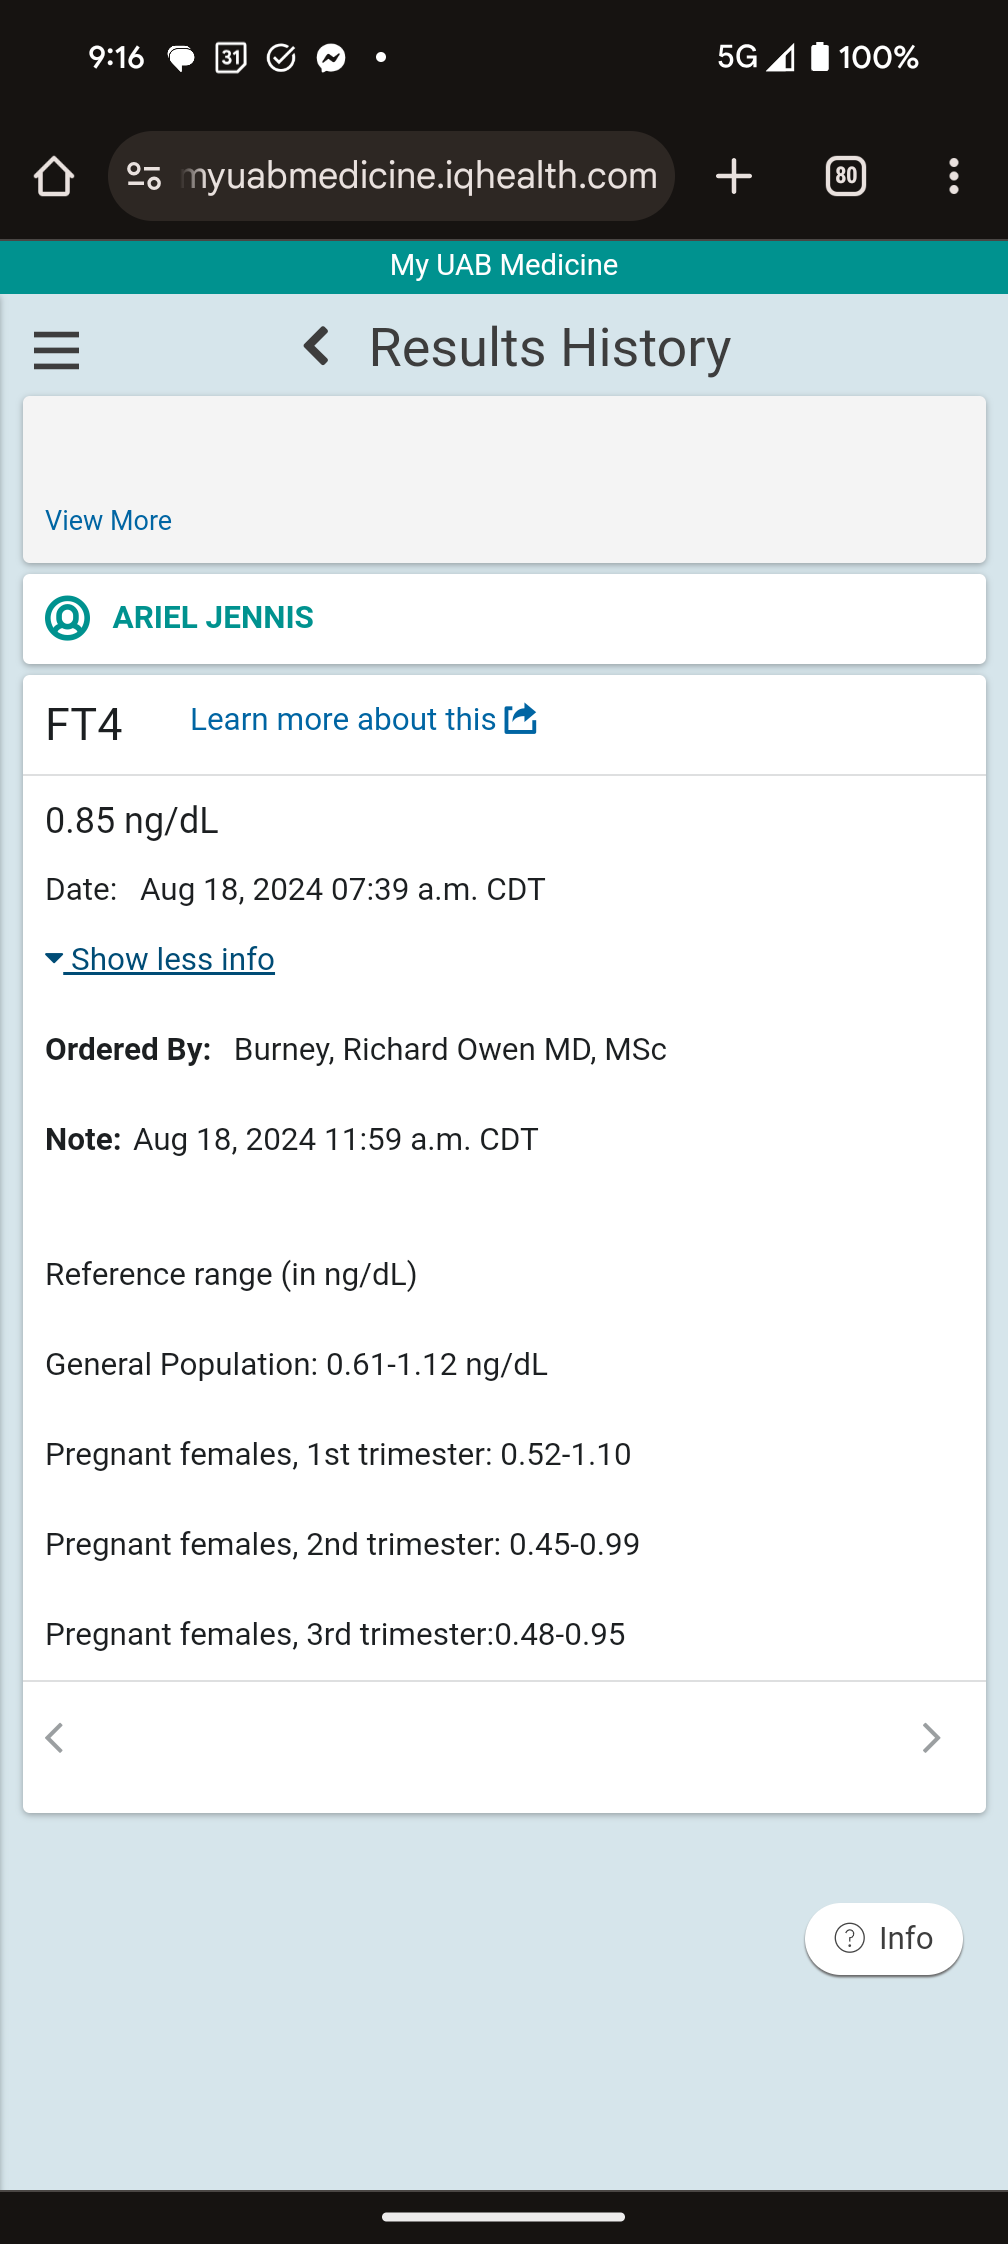Image resolution: width=1008 pixels, height=2244 pixels.
Task: Open site settings icon in address bar
Action: pyautogui.click(x=144, y=177)
